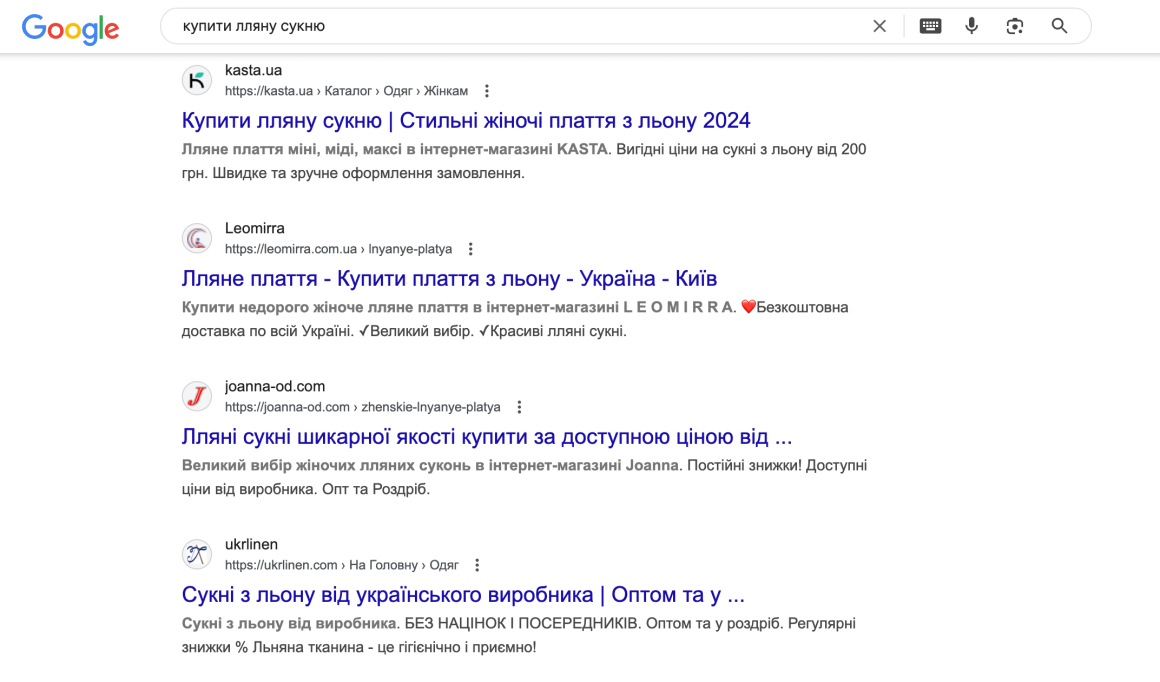Click the kasta.ua site name text
The height and width of the screenshot is (682, 1160).
(253, 70)
